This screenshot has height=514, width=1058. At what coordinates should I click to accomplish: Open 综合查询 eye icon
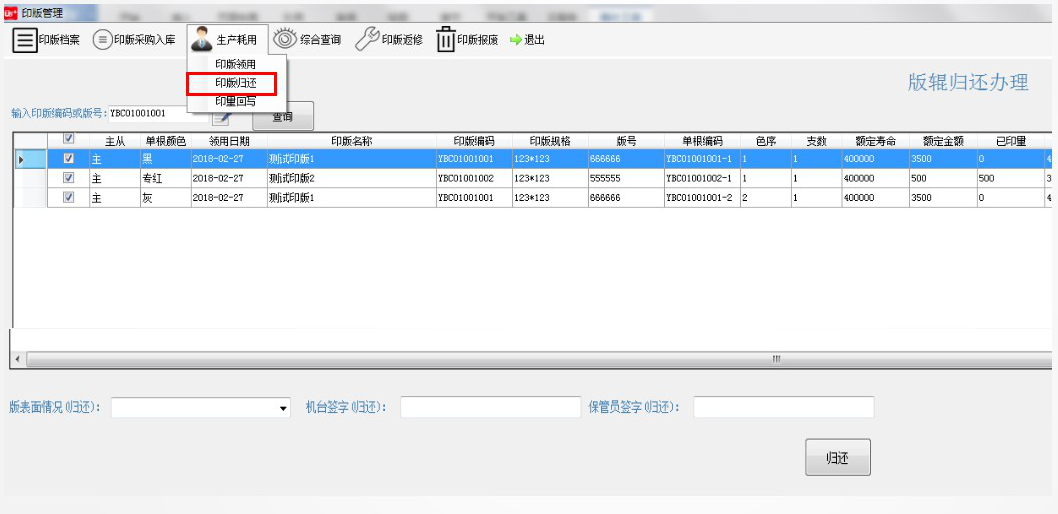point(284,40)
